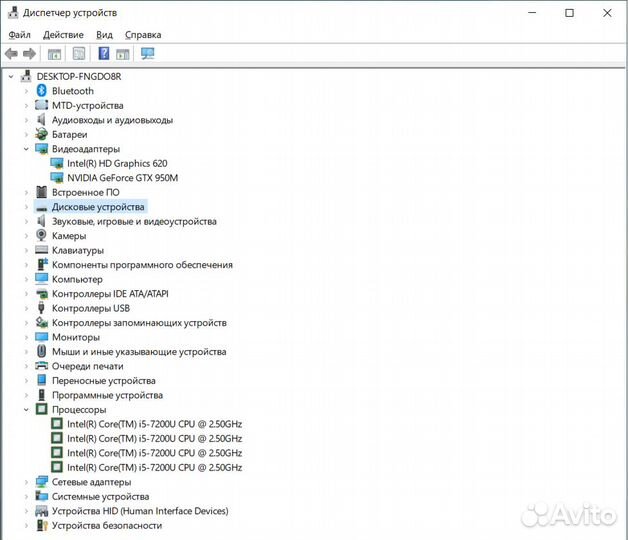Click the Bluetooth category icon
Viewport: 628px width, 540px height.
[41, 91]
